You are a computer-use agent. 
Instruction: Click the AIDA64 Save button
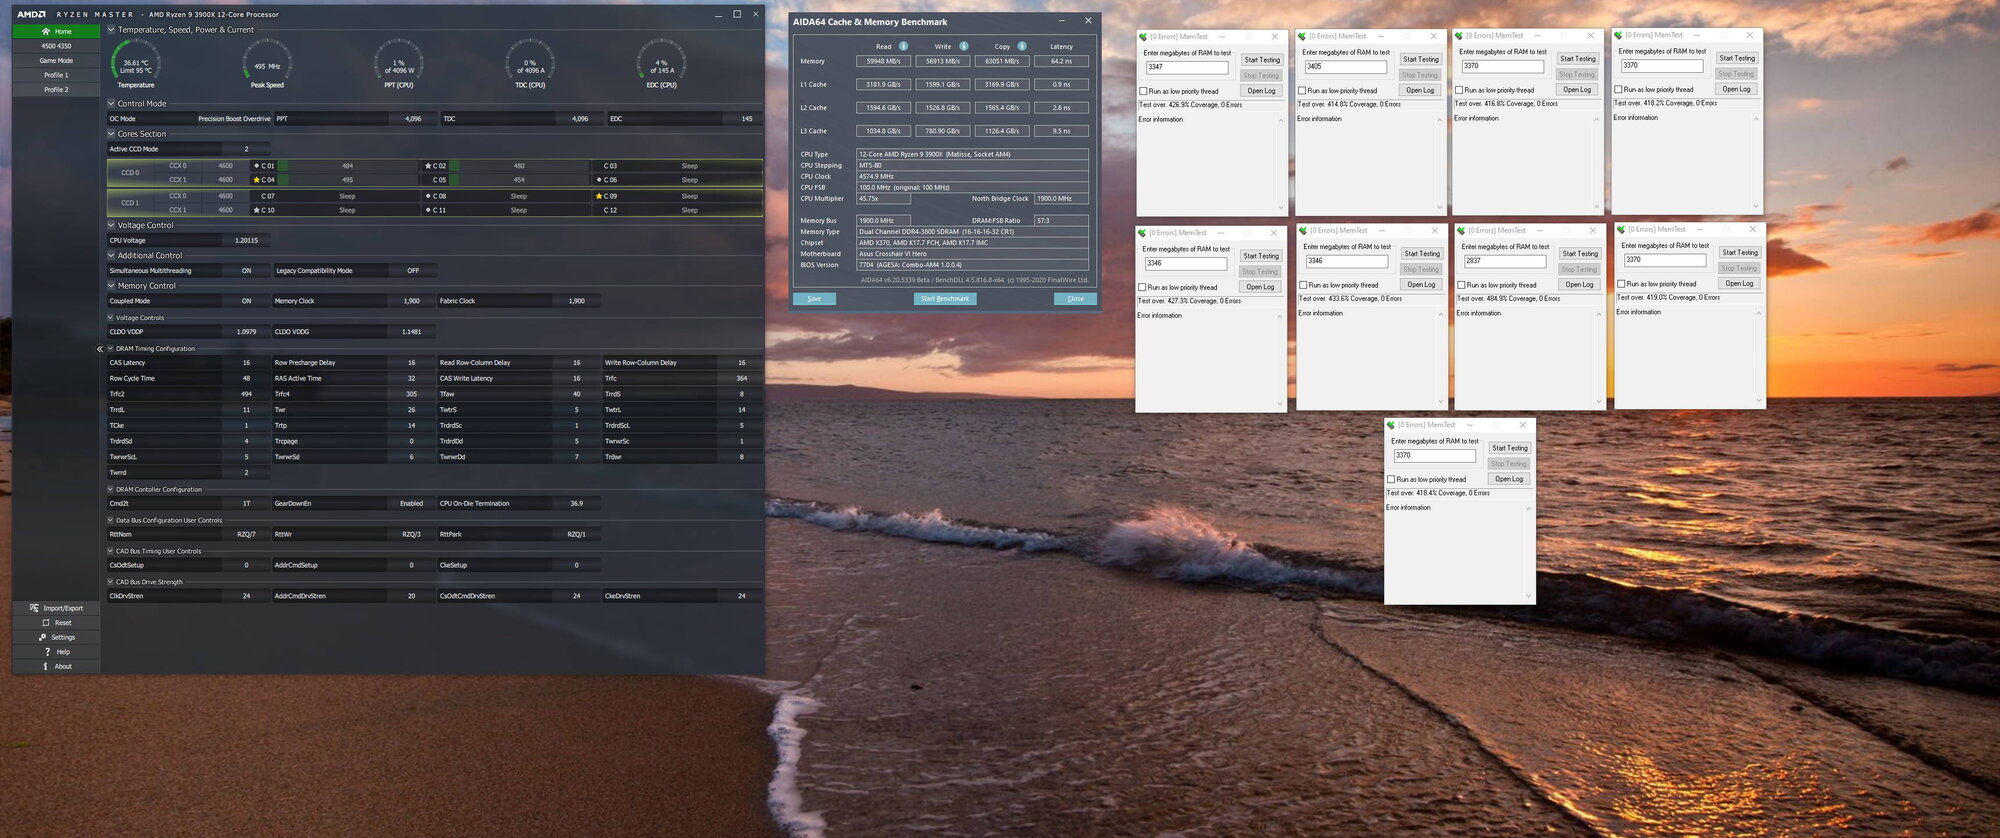click(814, 299)
